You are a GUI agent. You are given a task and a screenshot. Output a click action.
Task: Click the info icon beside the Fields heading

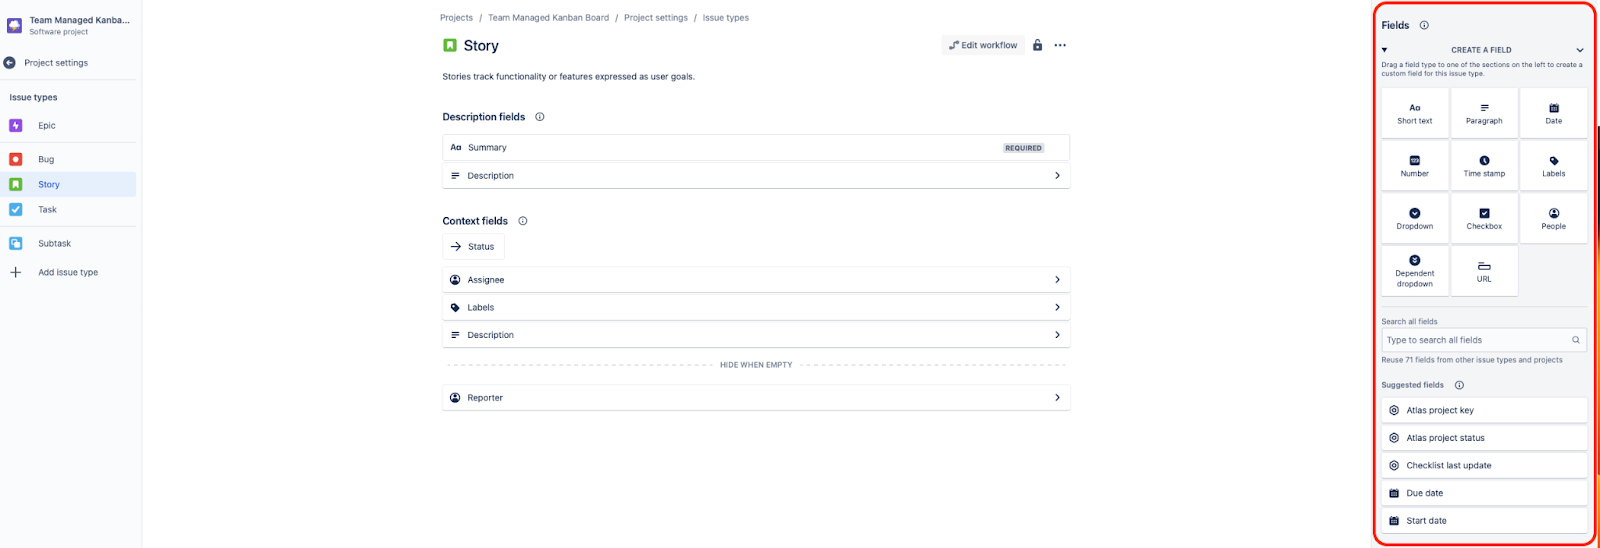pos(1424,25)
